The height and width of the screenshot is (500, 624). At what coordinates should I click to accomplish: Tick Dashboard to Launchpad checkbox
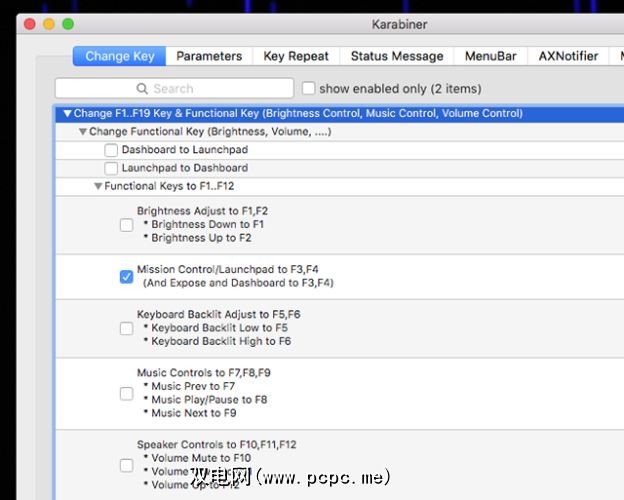coord(111,150)
